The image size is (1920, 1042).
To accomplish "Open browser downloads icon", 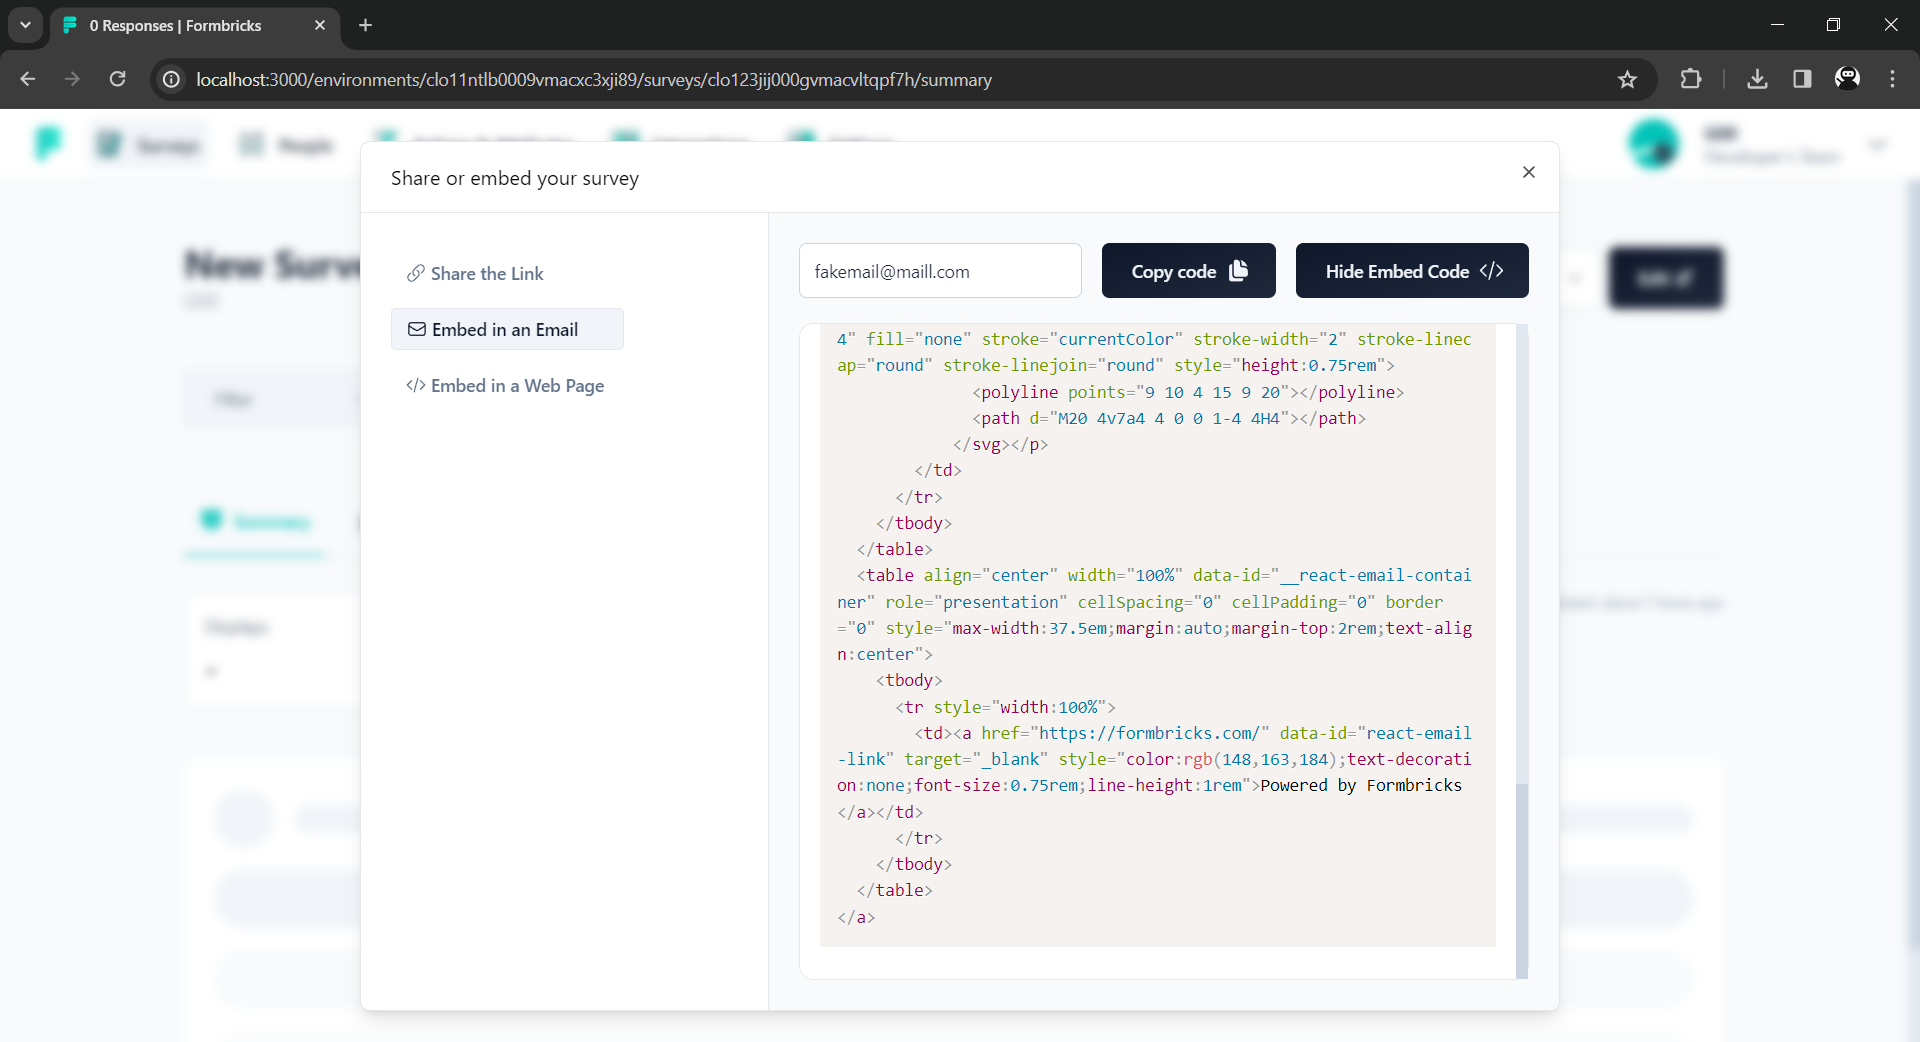I will [1757, 79].
